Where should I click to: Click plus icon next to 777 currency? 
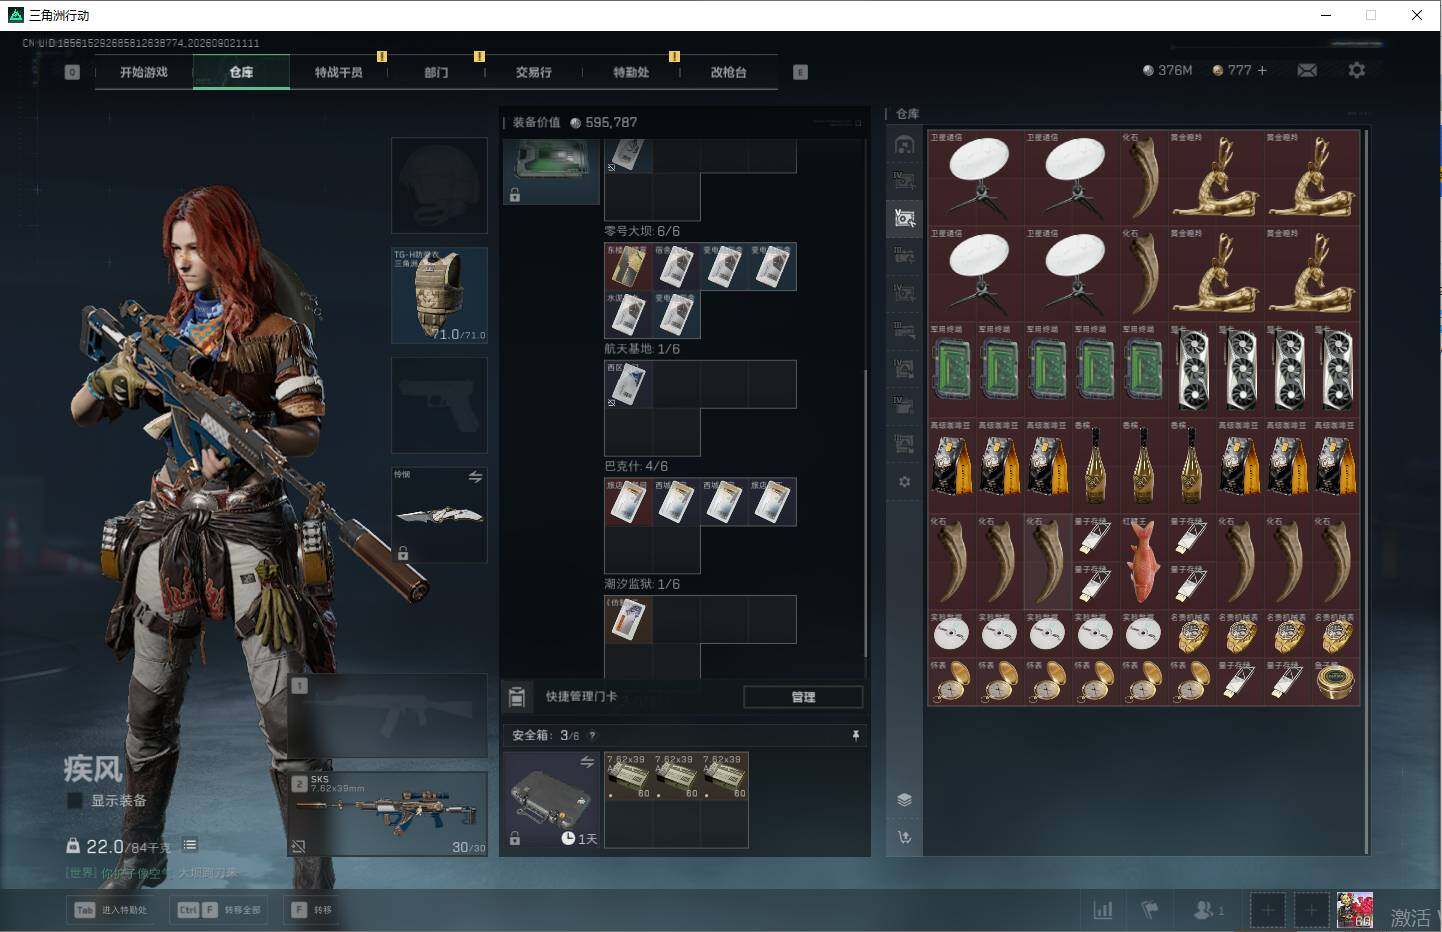(x=1262, y=70)
